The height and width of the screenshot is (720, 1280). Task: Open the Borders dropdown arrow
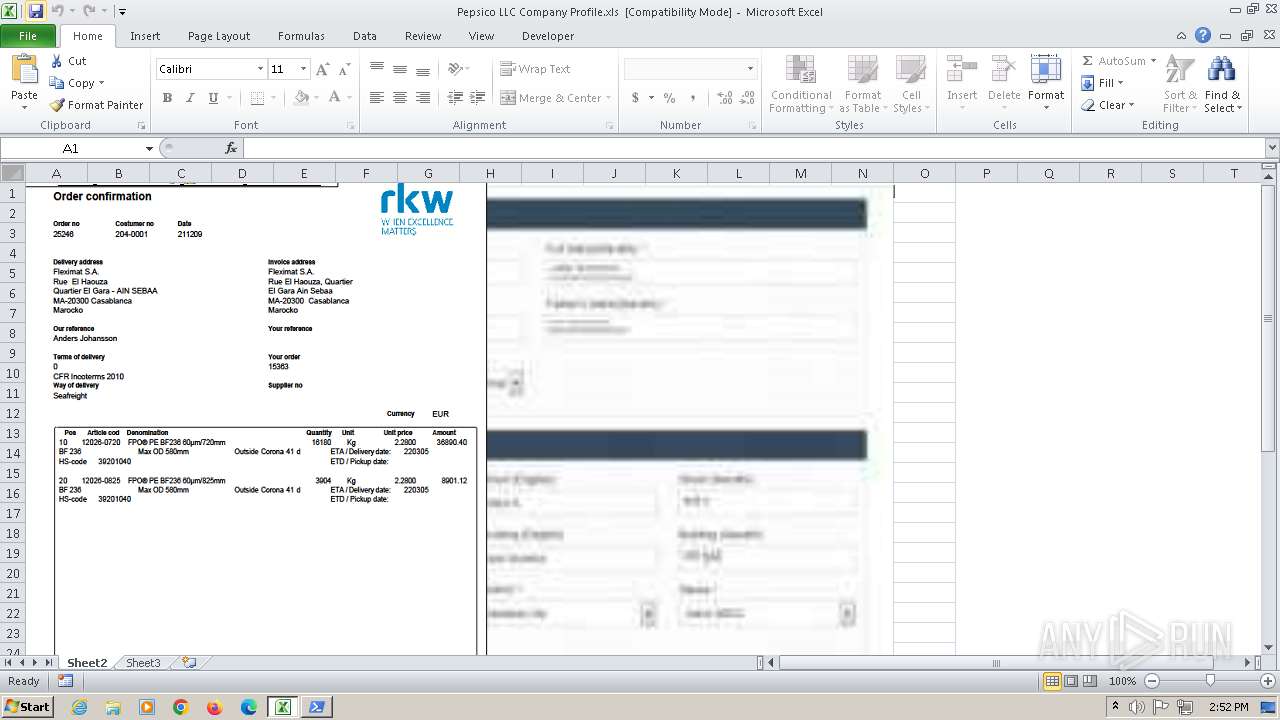pos(274,98)
